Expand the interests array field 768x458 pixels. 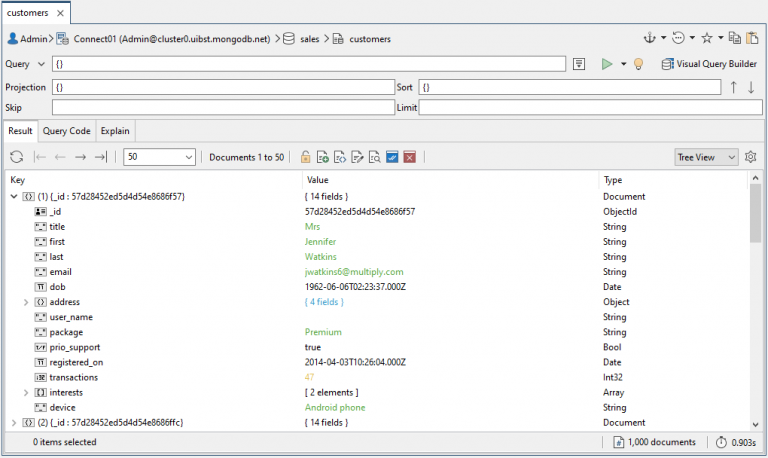[27, 393]
